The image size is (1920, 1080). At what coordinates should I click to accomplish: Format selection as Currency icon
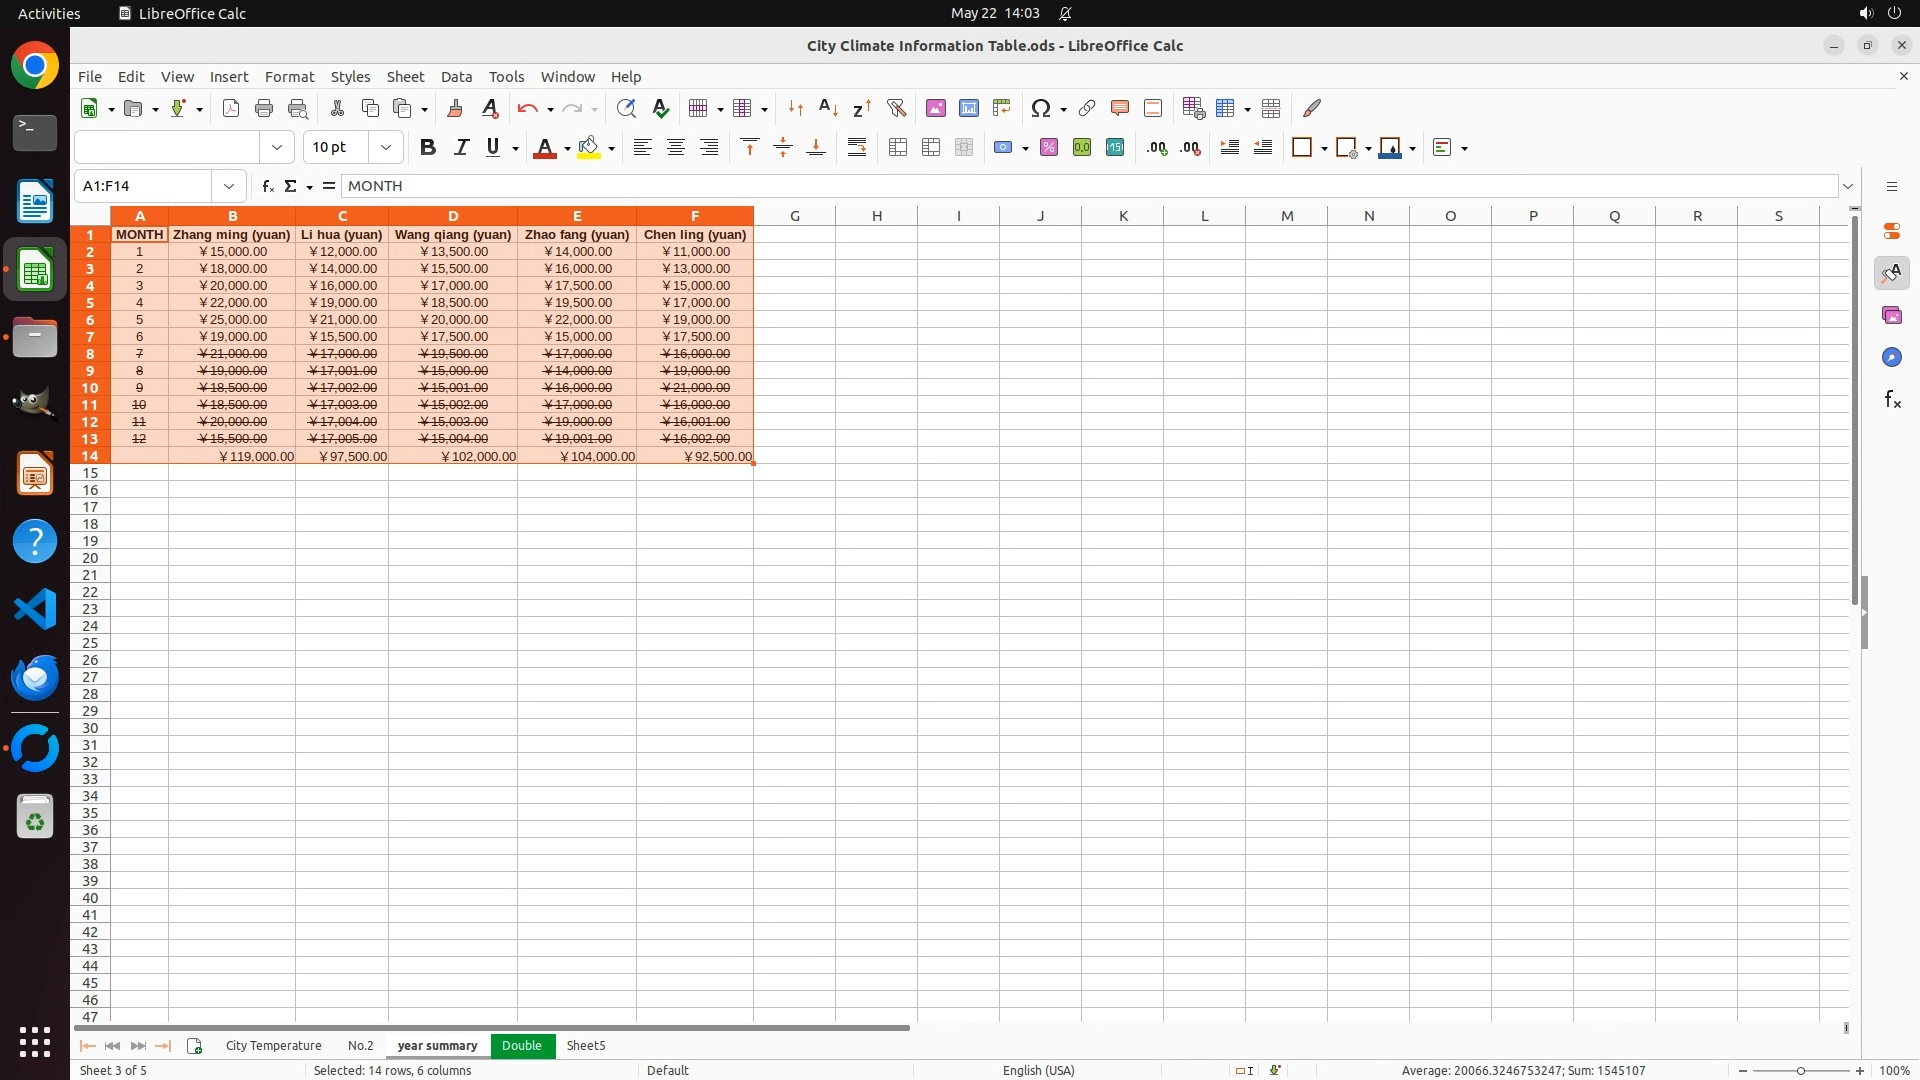point(1003,148)
